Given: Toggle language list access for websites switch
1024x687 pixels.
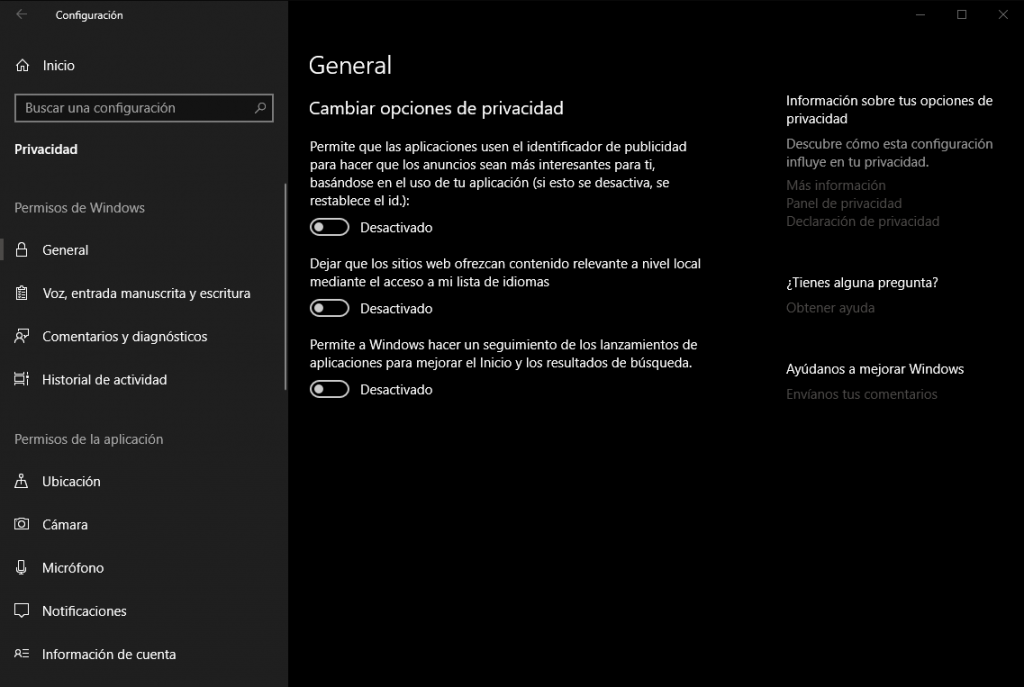Looking at the screenshot, I should pos(330,308).
